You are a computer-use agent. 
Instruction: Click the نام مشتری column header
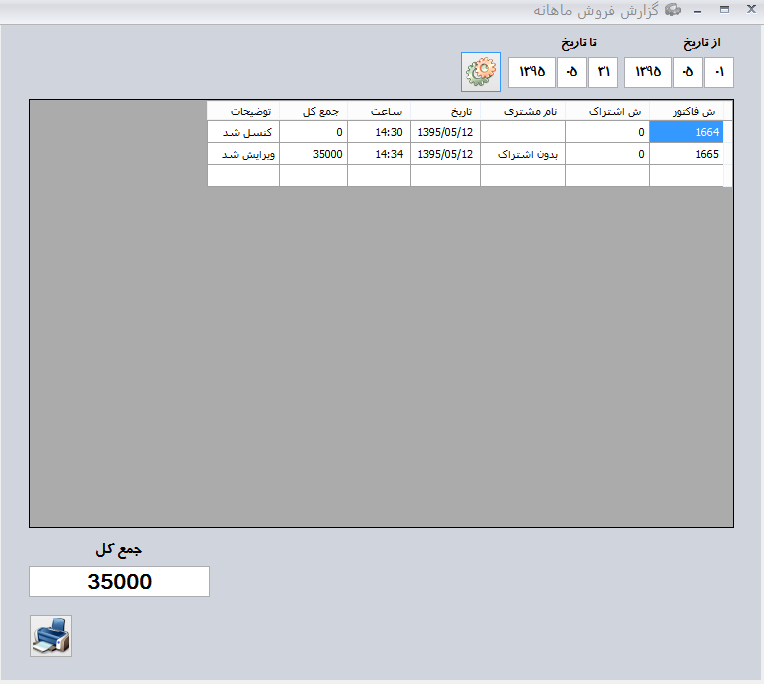(x=523, y=112)
